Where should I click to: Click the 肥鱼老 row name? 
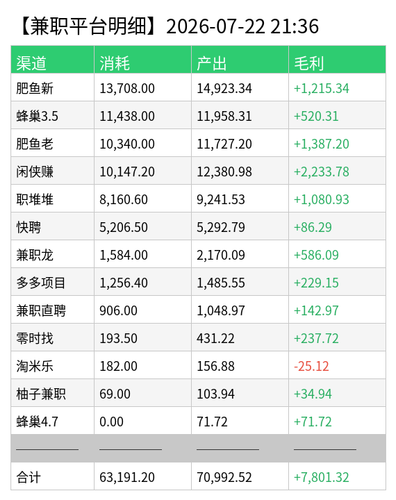35,144
